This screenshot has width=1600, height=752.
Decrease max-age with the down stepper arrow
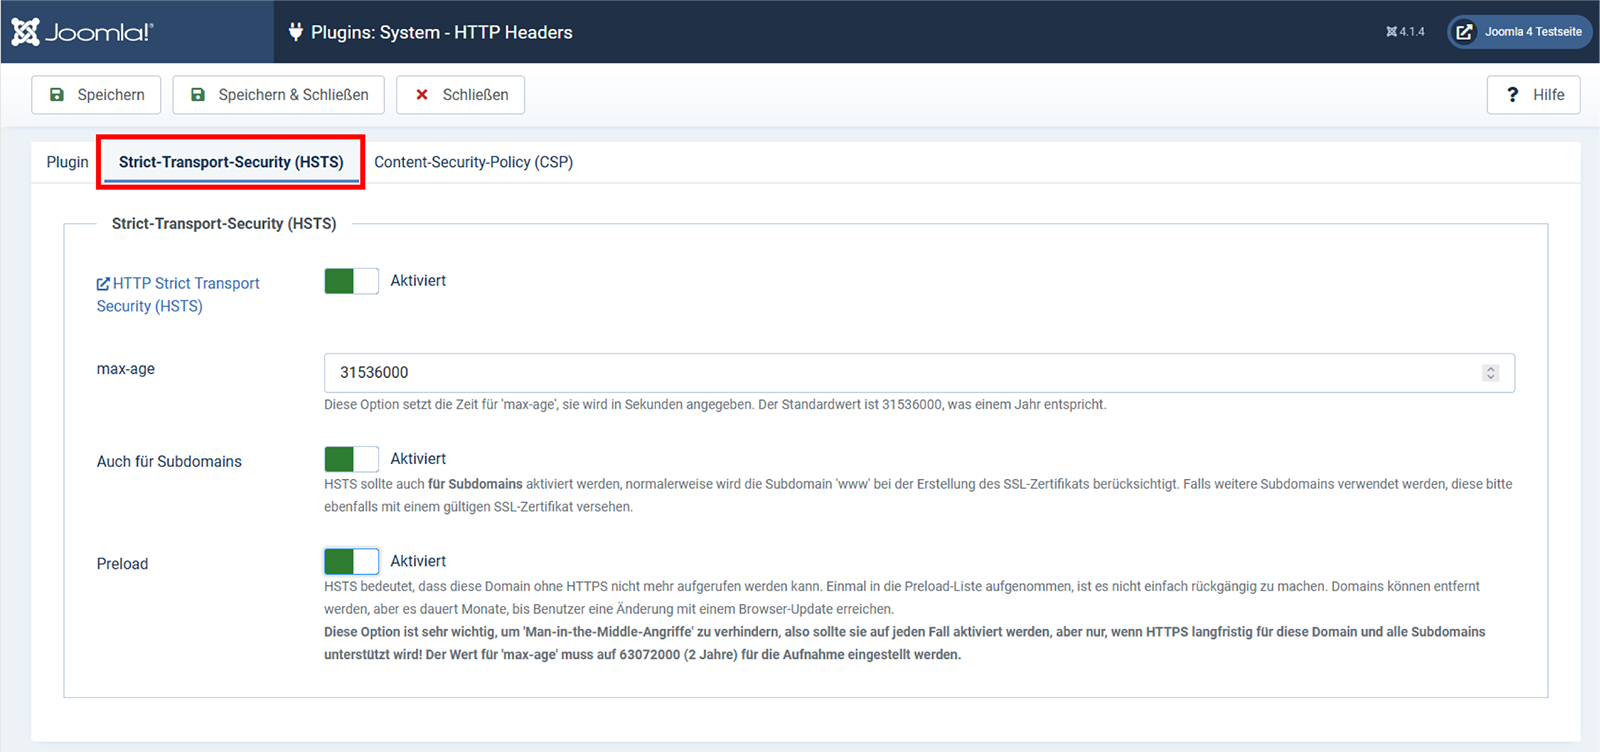point(1491,377)
